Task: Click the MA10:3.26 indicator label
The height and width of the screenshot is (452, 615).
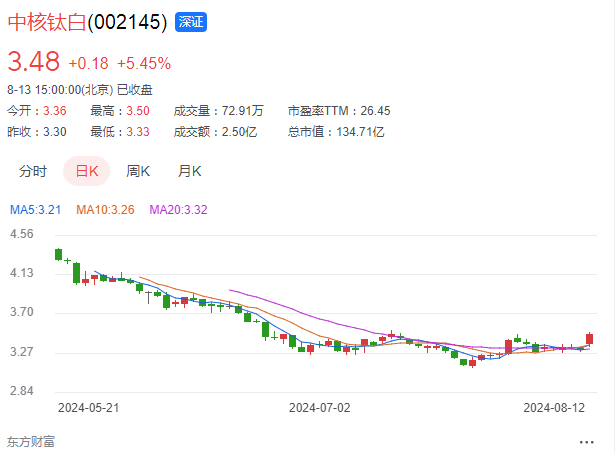Action: 105,210
